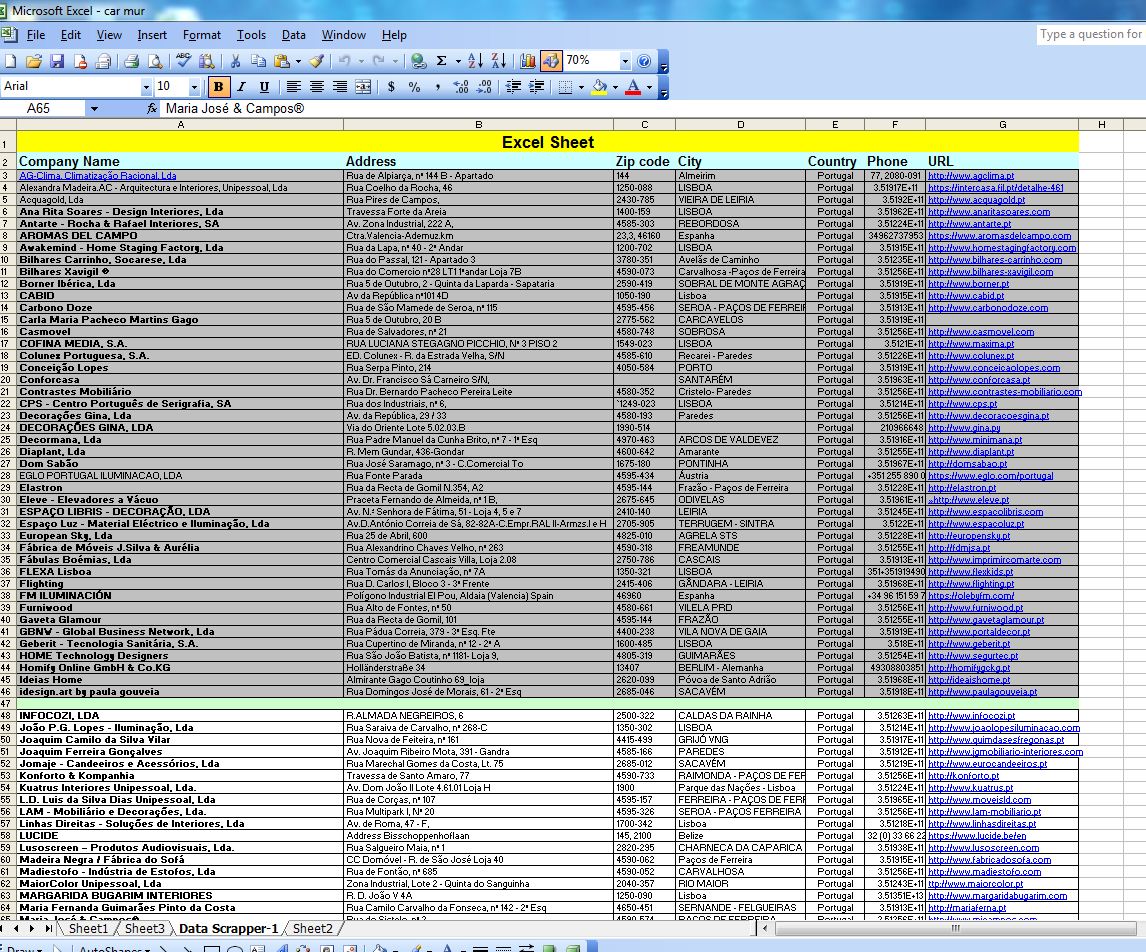Image resolution: width=1146 pixels, height=952 pixels.
Task: Click the 'Type a question' help box
Action: point(1090,34)
